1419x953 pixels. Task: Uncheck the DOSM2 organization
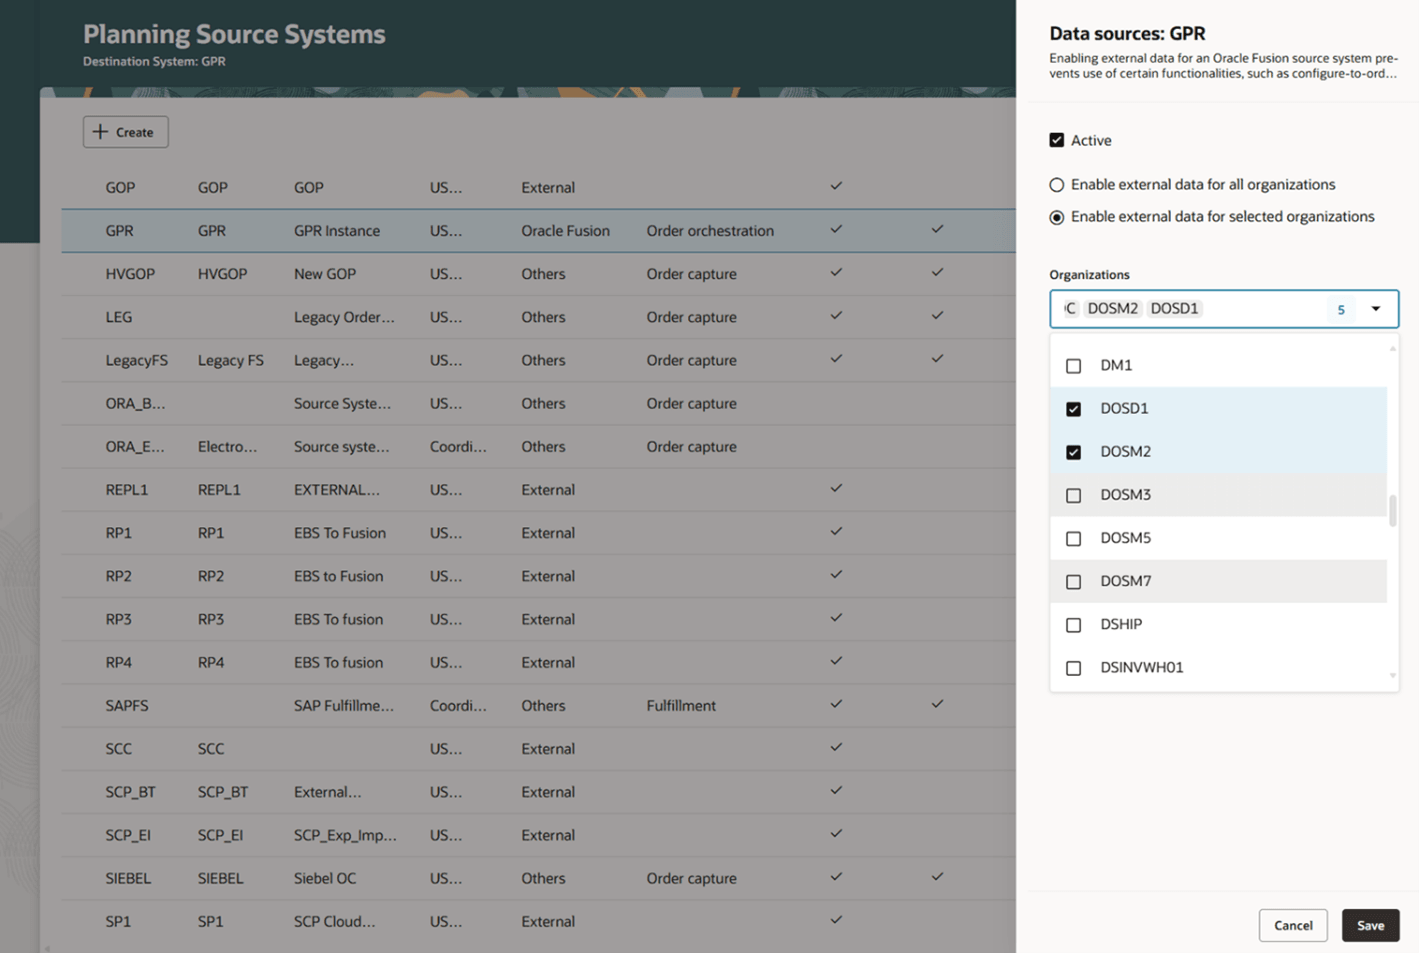pos(1073,451)
